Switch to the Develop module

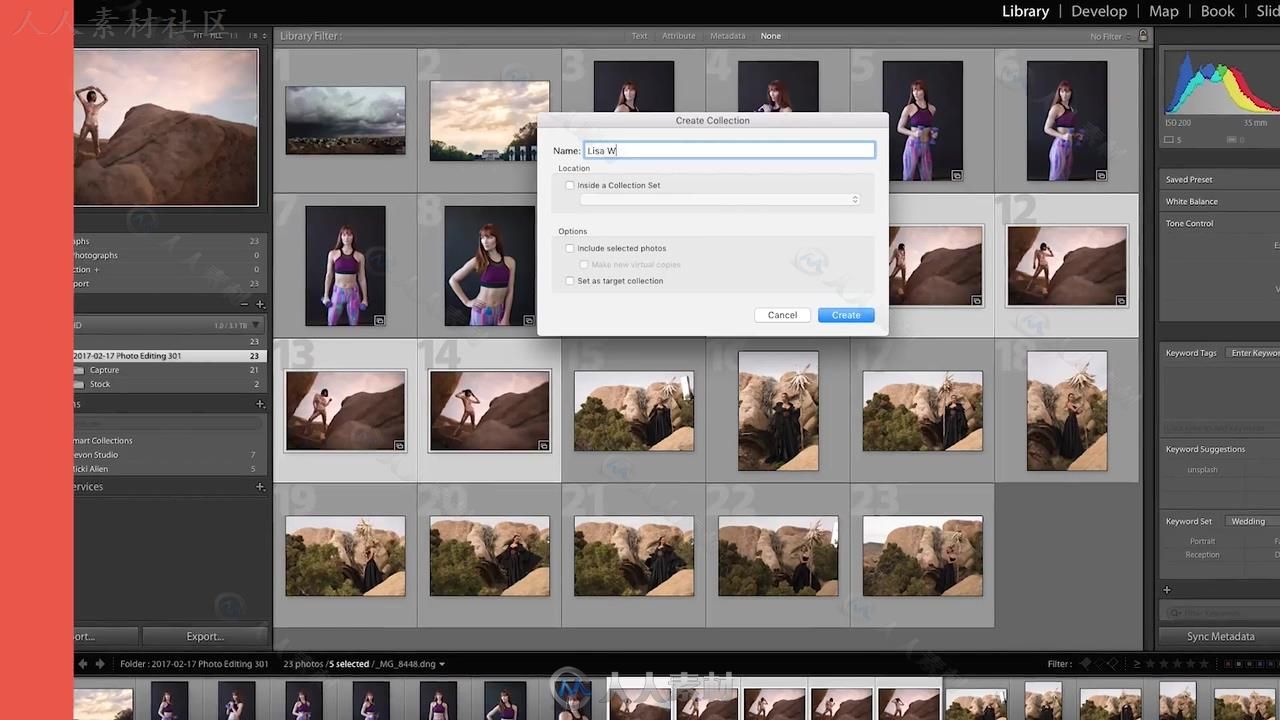[x=1098, y=11]
